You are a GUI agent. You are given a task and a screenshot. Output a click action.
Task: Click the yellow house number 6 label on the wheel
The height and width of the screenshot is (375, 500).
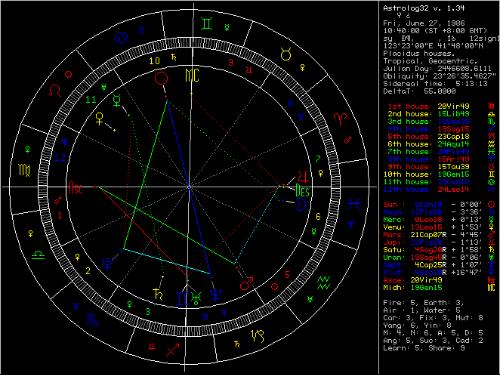(x=318, y=217)
